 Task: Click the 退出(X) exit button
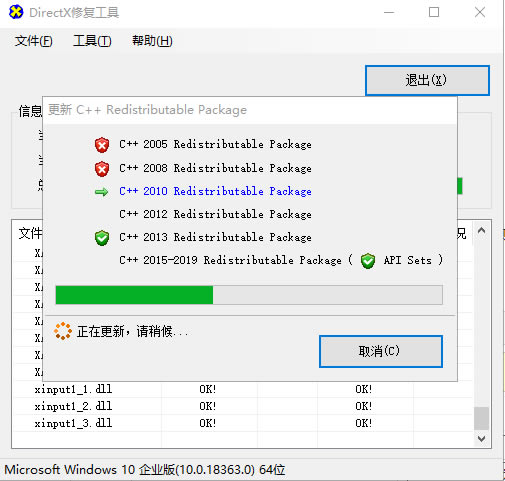point(427,80)
